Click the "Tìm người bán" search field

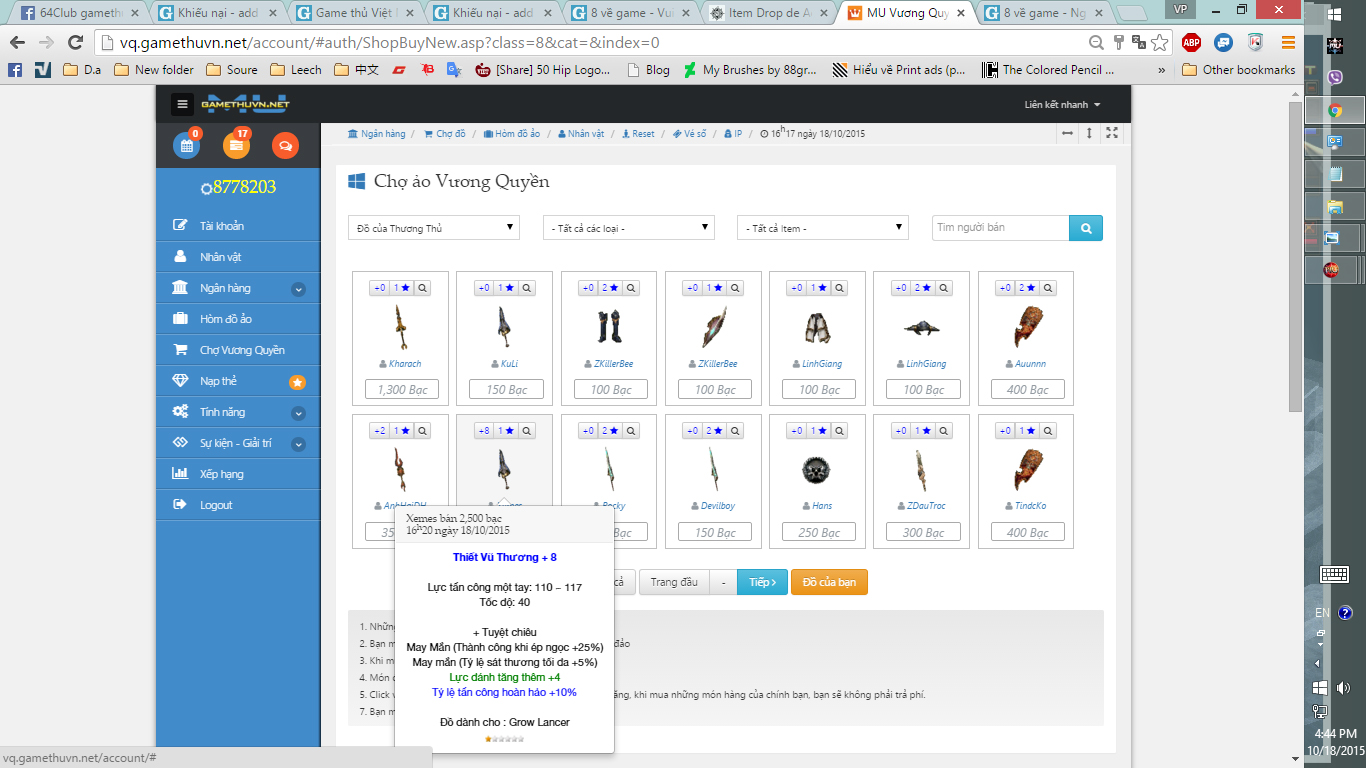1000,228
